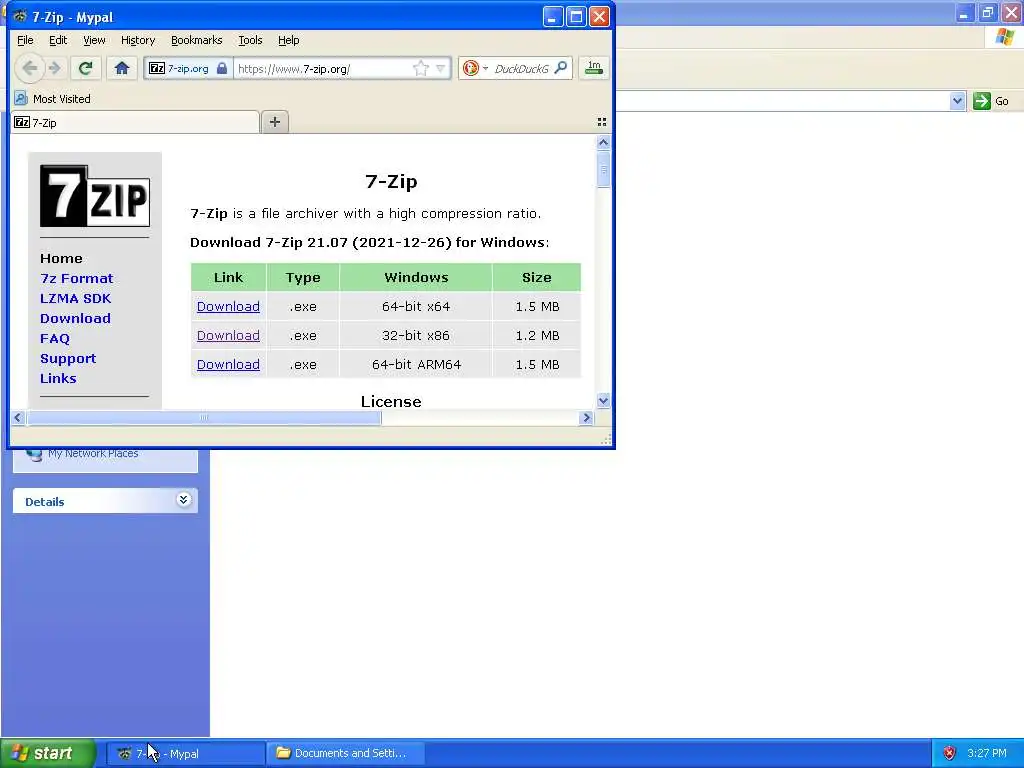Screen dimensions: 1024x768
Task: Expand the Details panel in Explorer window
Action: pos(184,500)
